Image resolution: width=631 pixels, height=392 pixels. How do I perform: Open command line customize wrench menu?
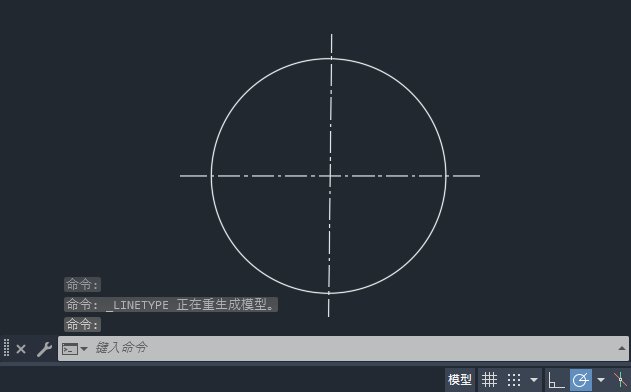[x=44, y=349]
